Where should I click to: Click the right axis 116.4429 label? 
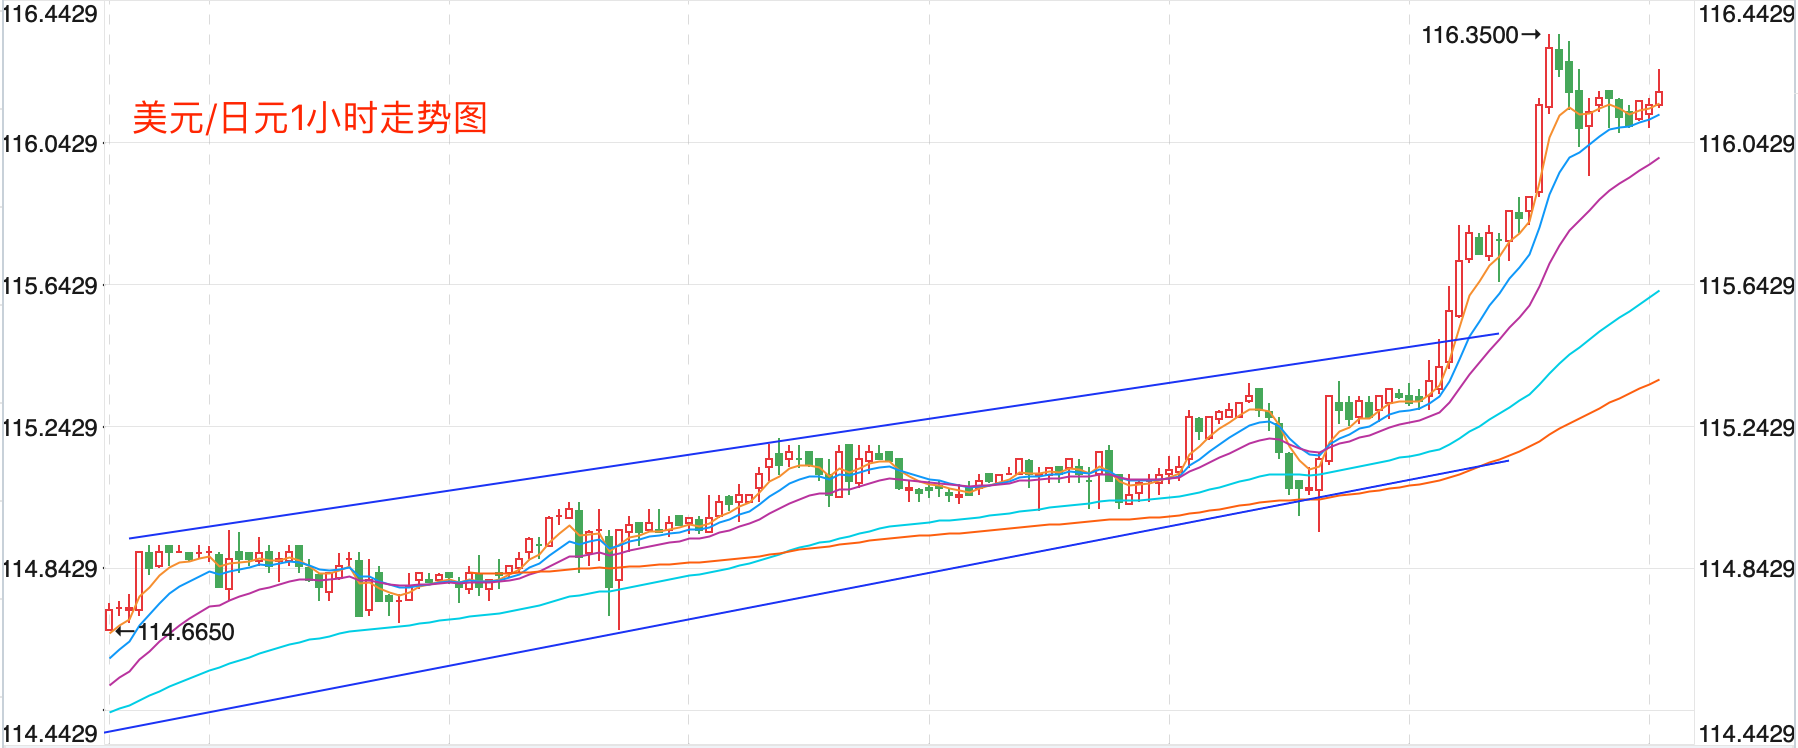tap(1746, 14)
